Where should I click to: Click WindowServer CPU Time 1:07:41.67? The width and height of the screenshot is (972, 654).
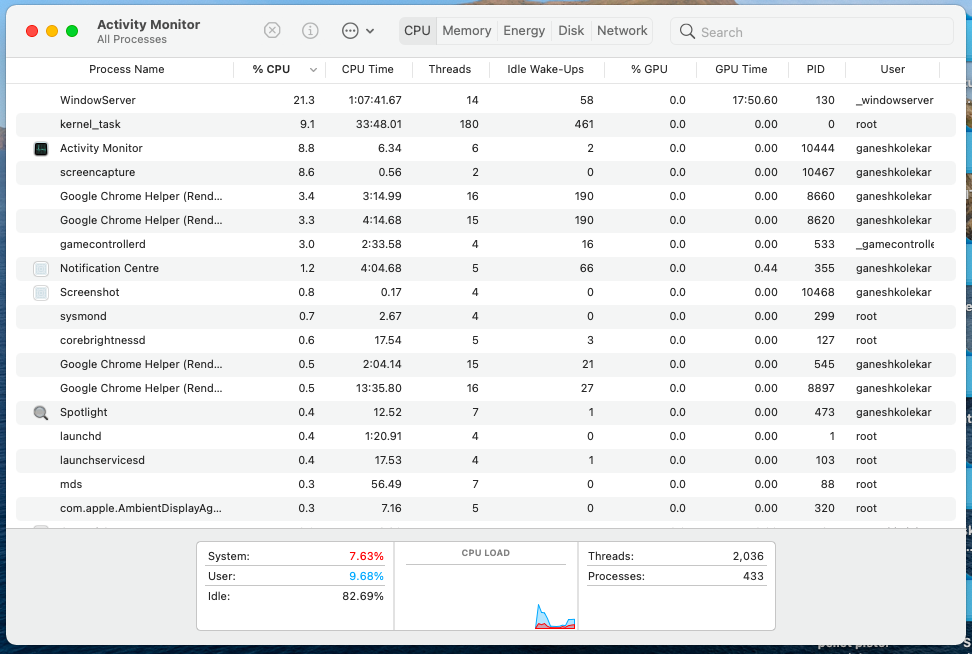point(374,100)
